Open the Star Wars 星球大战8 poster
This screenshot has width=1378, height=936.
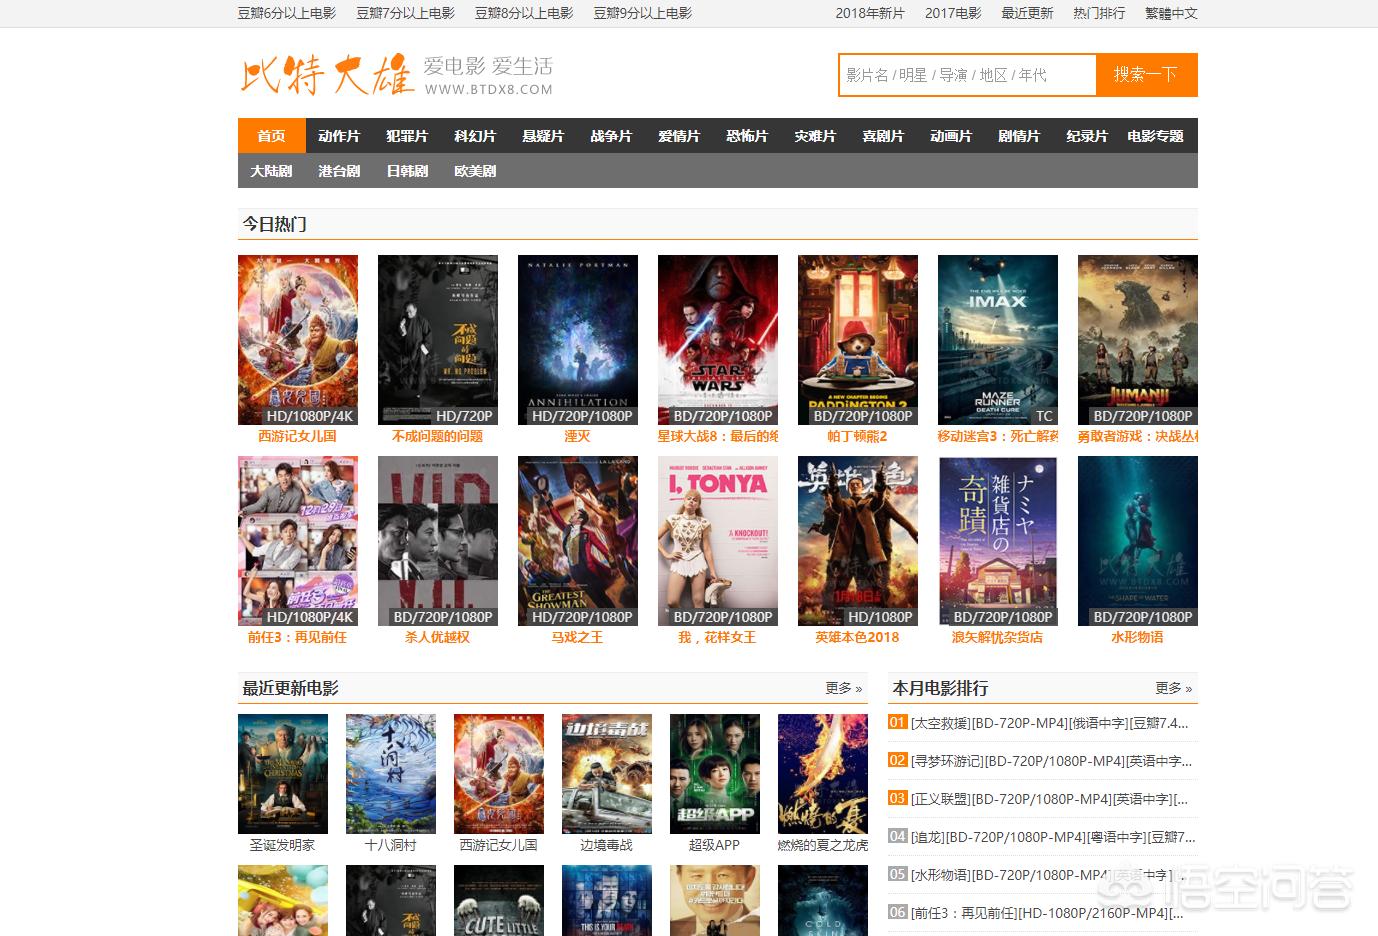[x=718, y=340]
